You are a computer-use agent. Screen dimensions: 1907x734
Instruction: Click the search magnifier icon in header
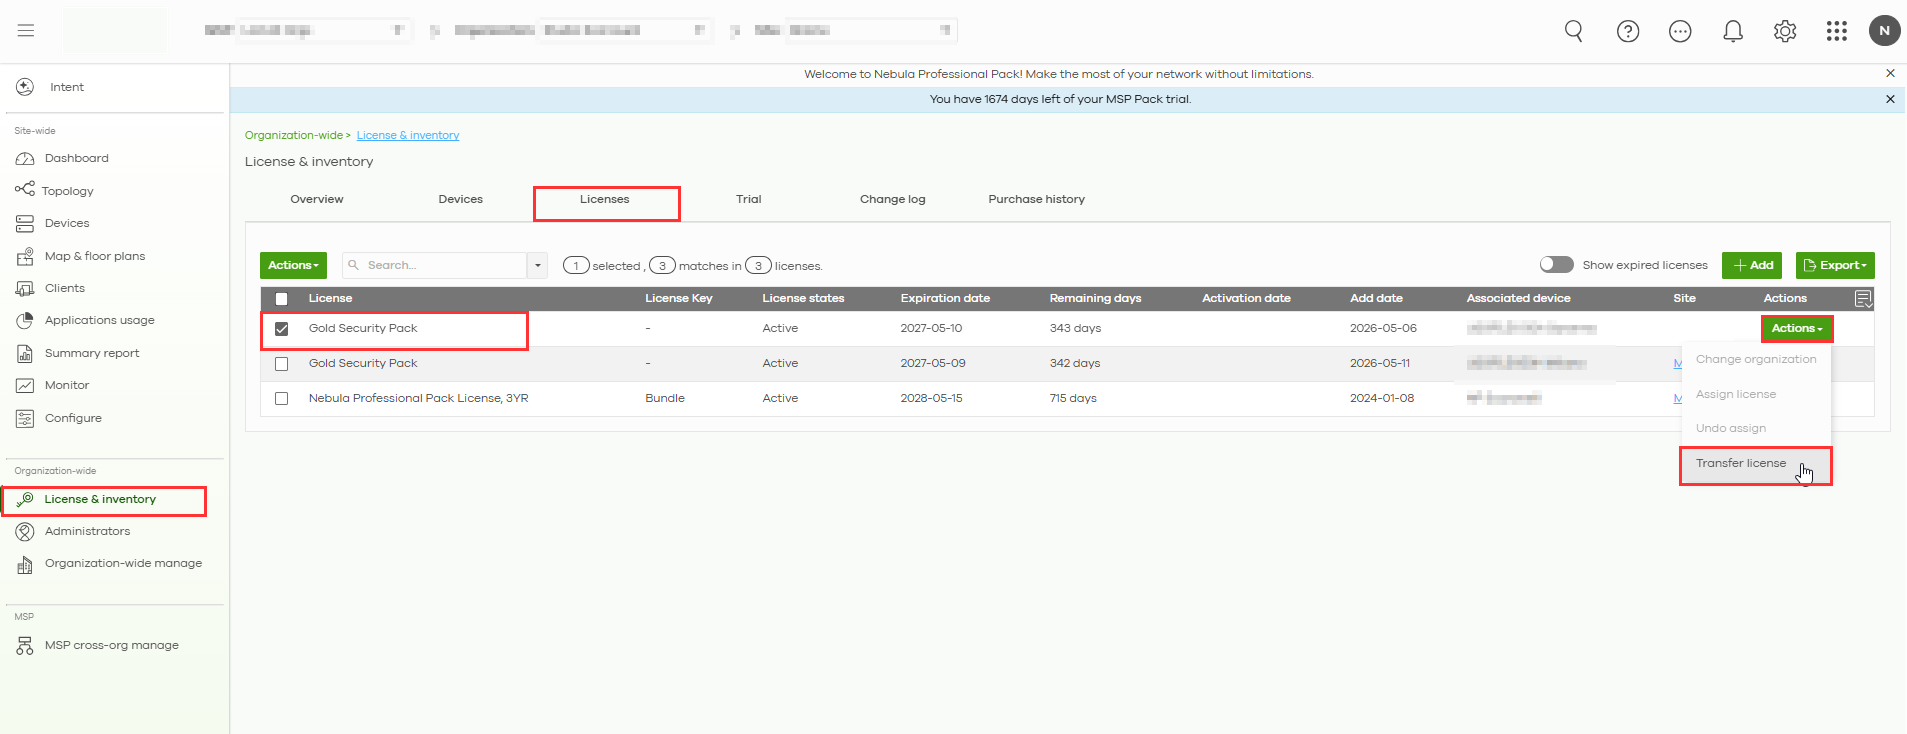click(1574, 31)
